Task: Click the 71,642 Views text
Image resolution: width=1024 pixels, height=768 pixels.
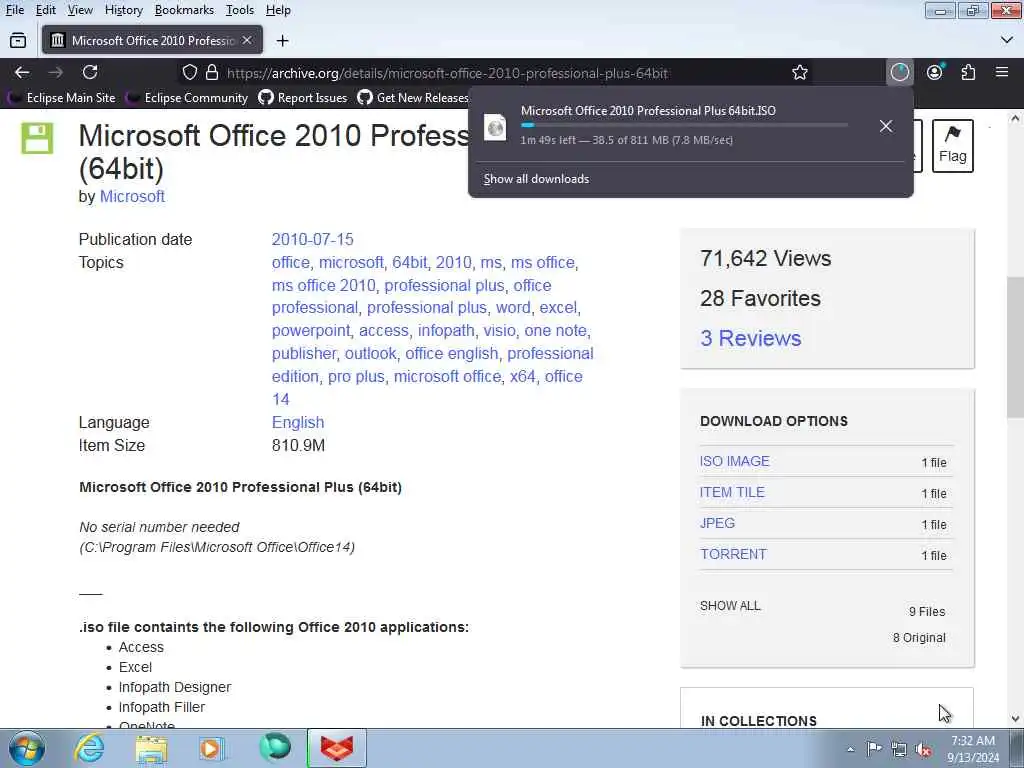Action: [765, 259]
